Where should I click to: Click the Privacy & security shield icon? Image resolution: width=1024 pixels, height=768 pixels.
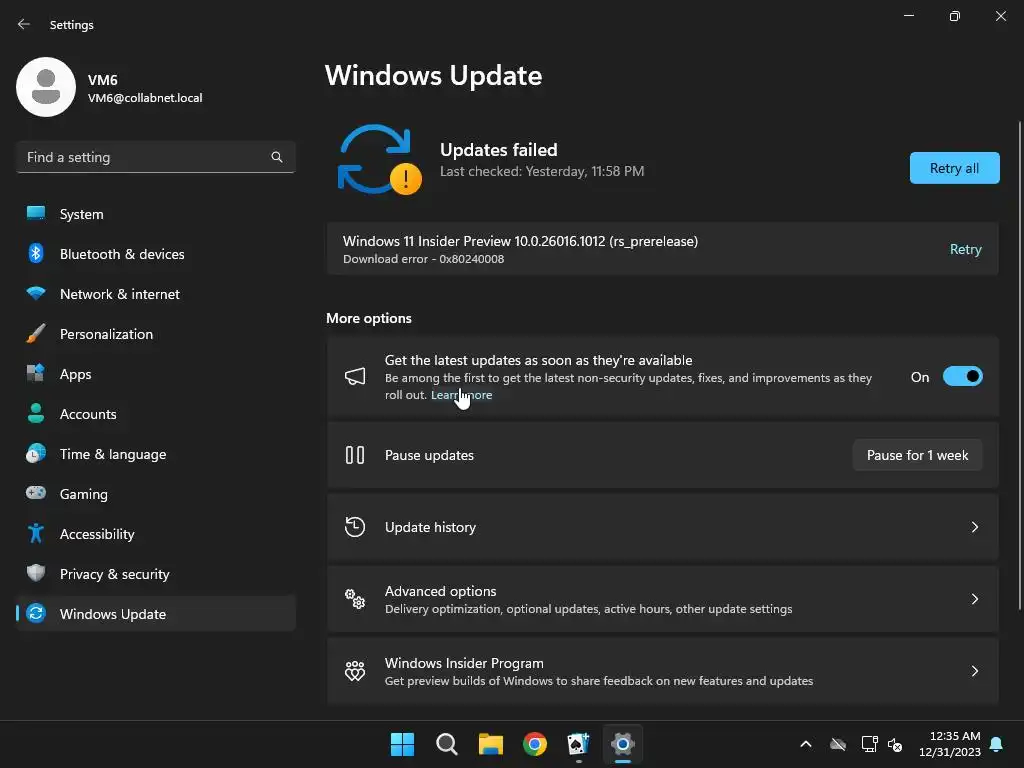(x=36, y=573)
